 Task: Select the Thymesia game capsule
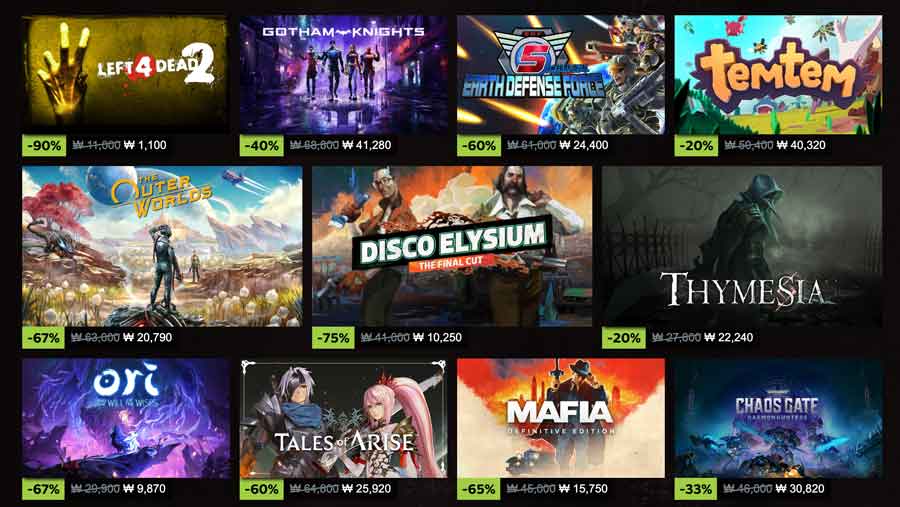[742, 246]
